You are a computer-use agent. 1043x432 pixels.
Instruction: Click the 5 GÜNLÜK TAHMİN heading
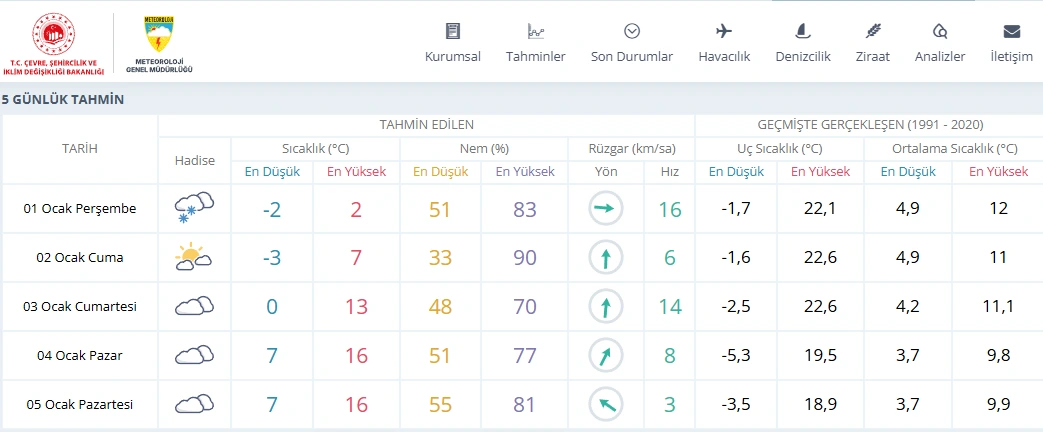point(63,100)
